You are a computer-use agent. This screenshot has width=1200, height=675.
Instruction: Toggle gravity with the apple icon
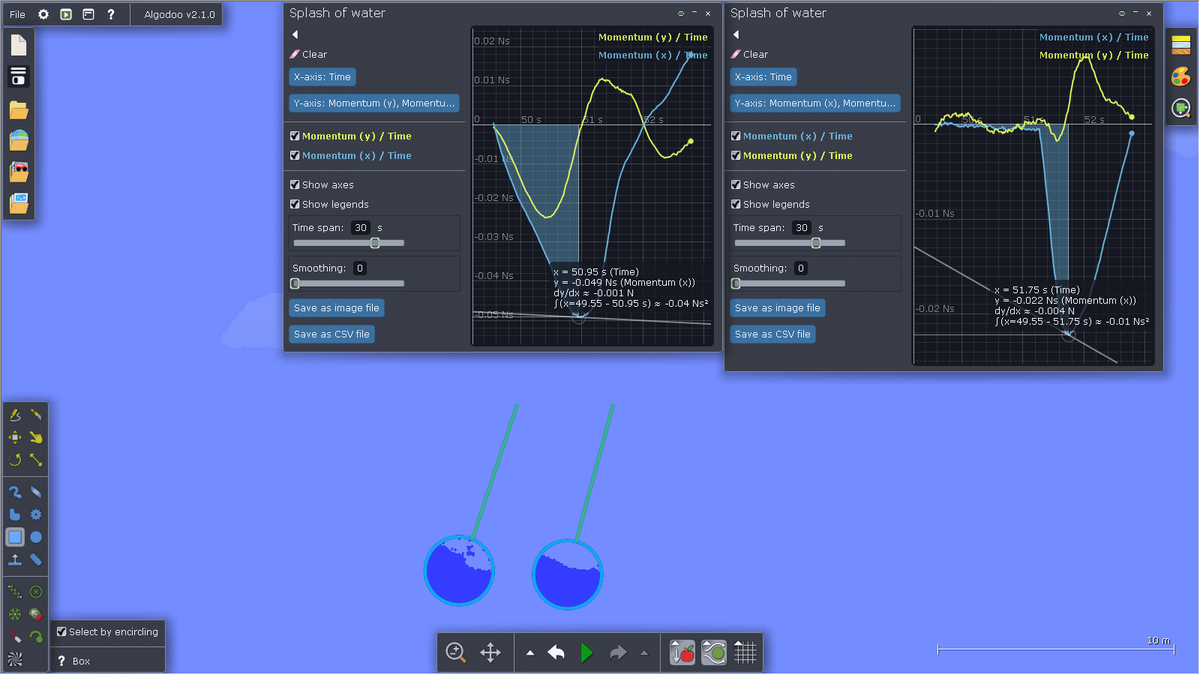tap(683, 653)
